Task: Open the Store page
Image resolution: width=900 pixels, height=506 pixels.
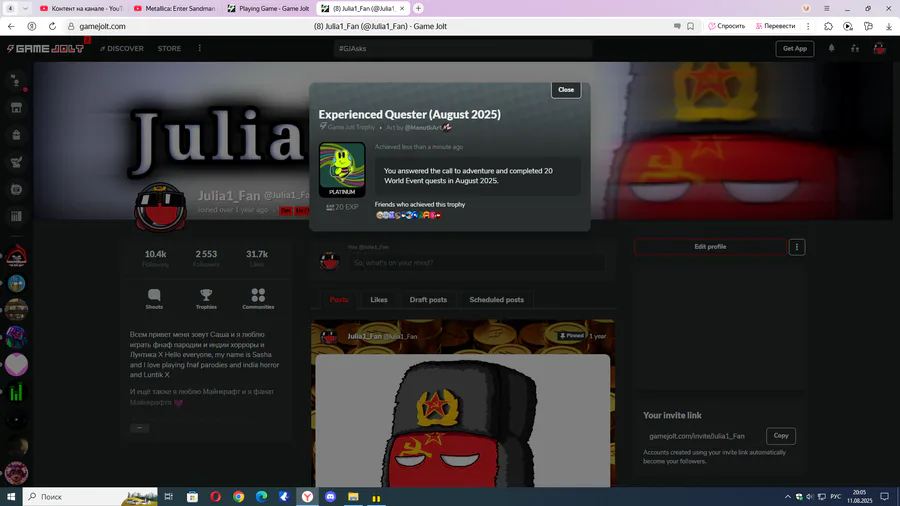Action: (169, 49)
